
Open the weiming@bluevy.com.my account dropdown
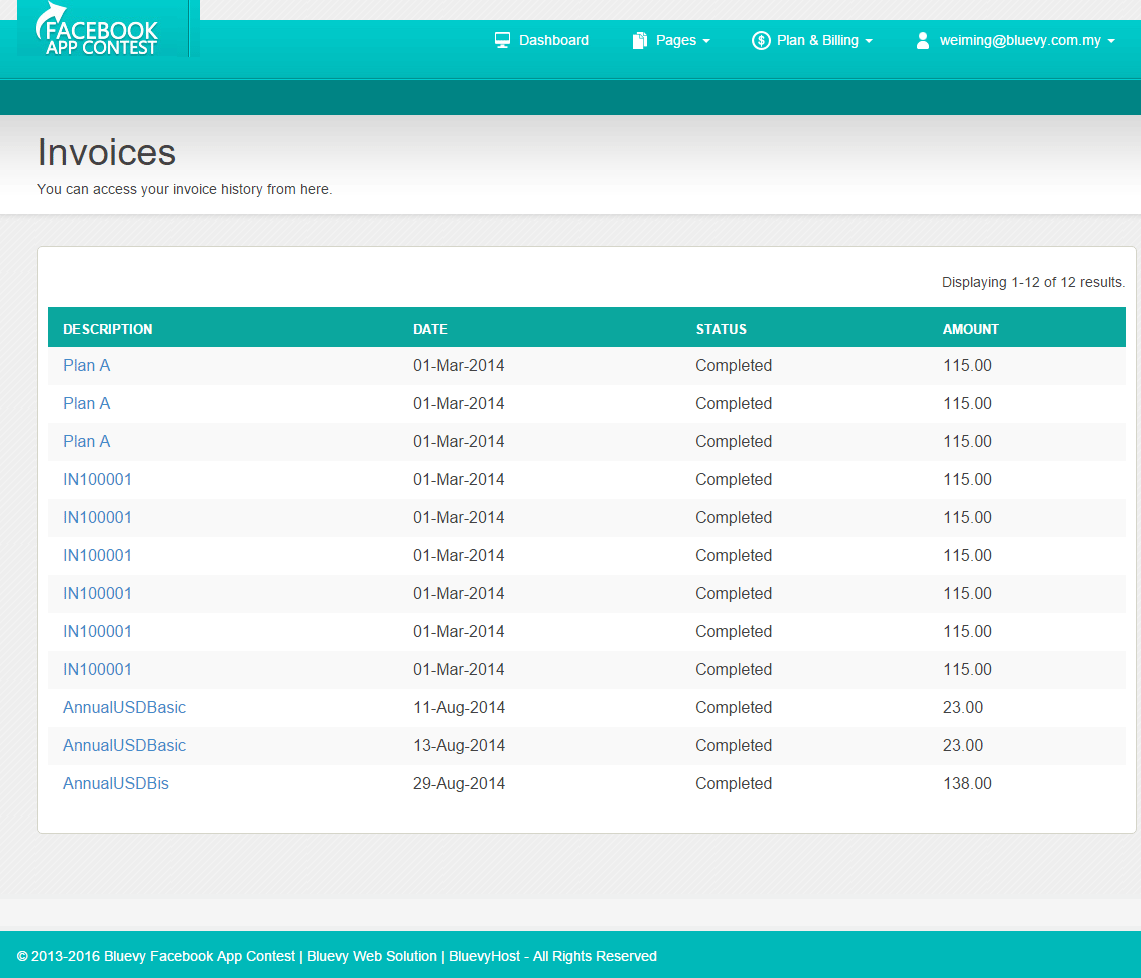[x=1015, y=40]
